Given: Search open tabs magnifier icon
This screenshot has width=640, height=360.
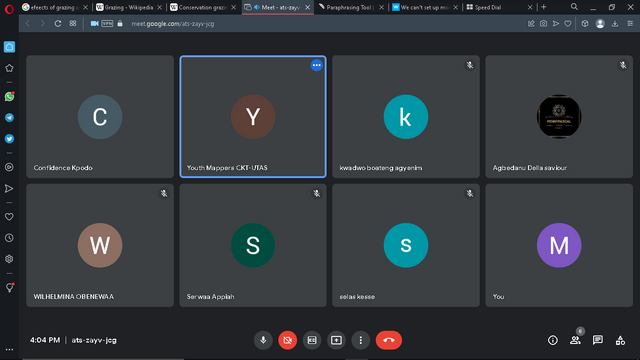Looking at the screenshot, I should (x=574, y=7).
